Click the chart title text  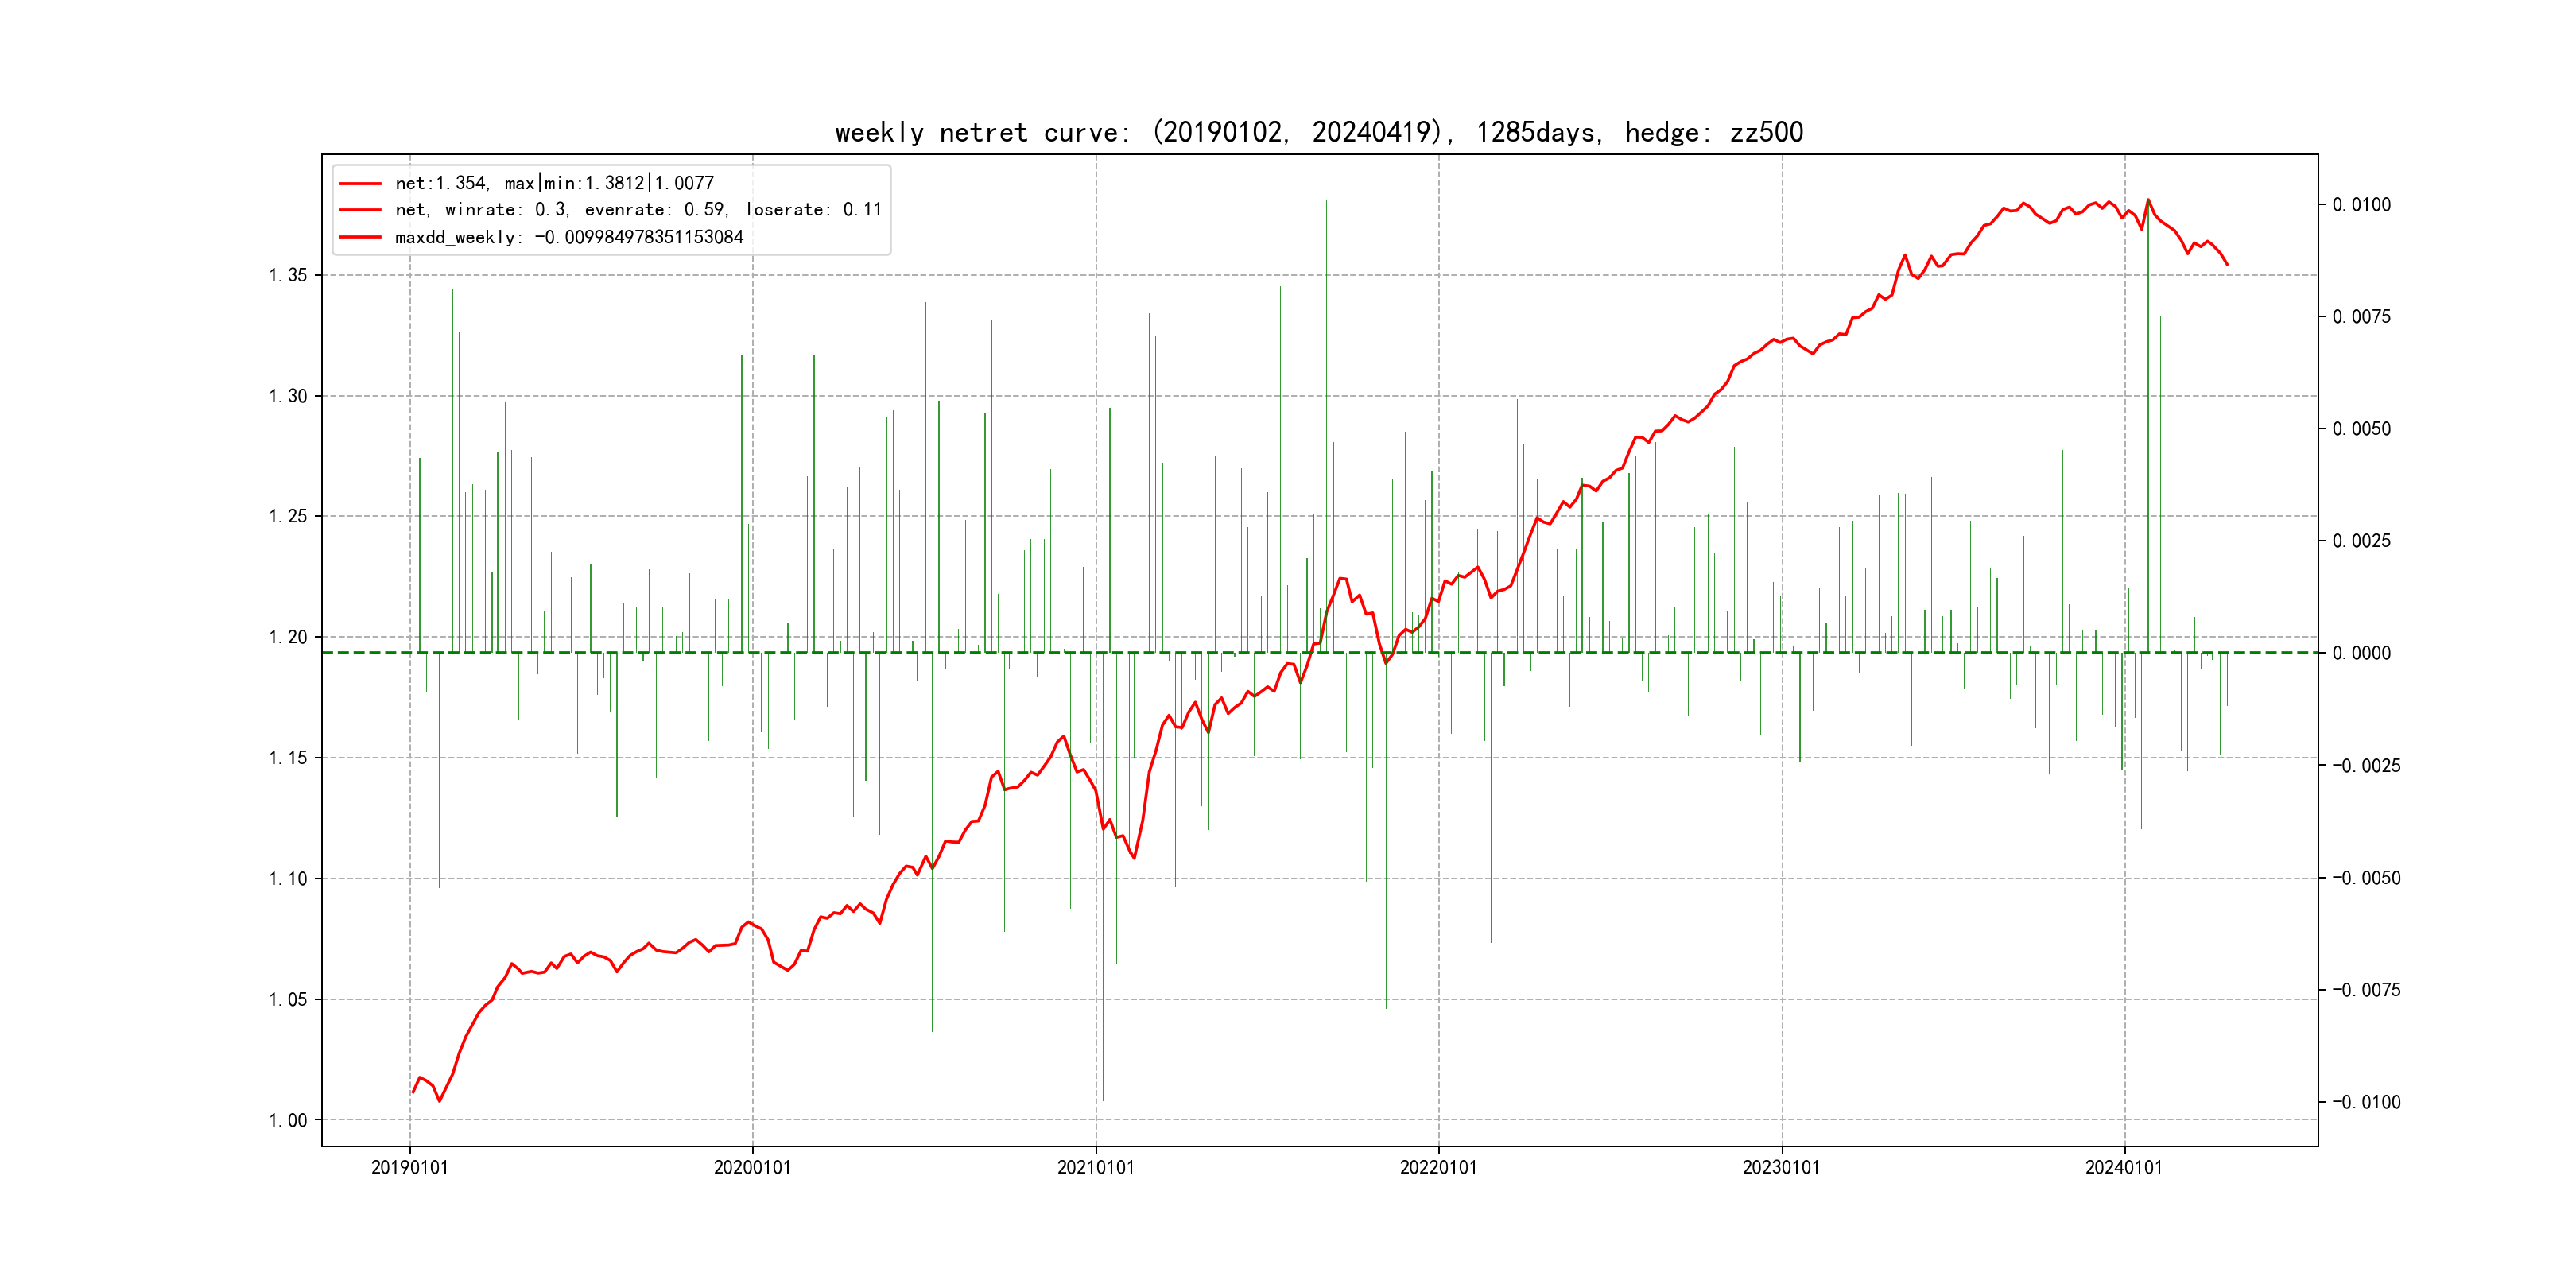pyautogui.click(x=1318, y=132)
